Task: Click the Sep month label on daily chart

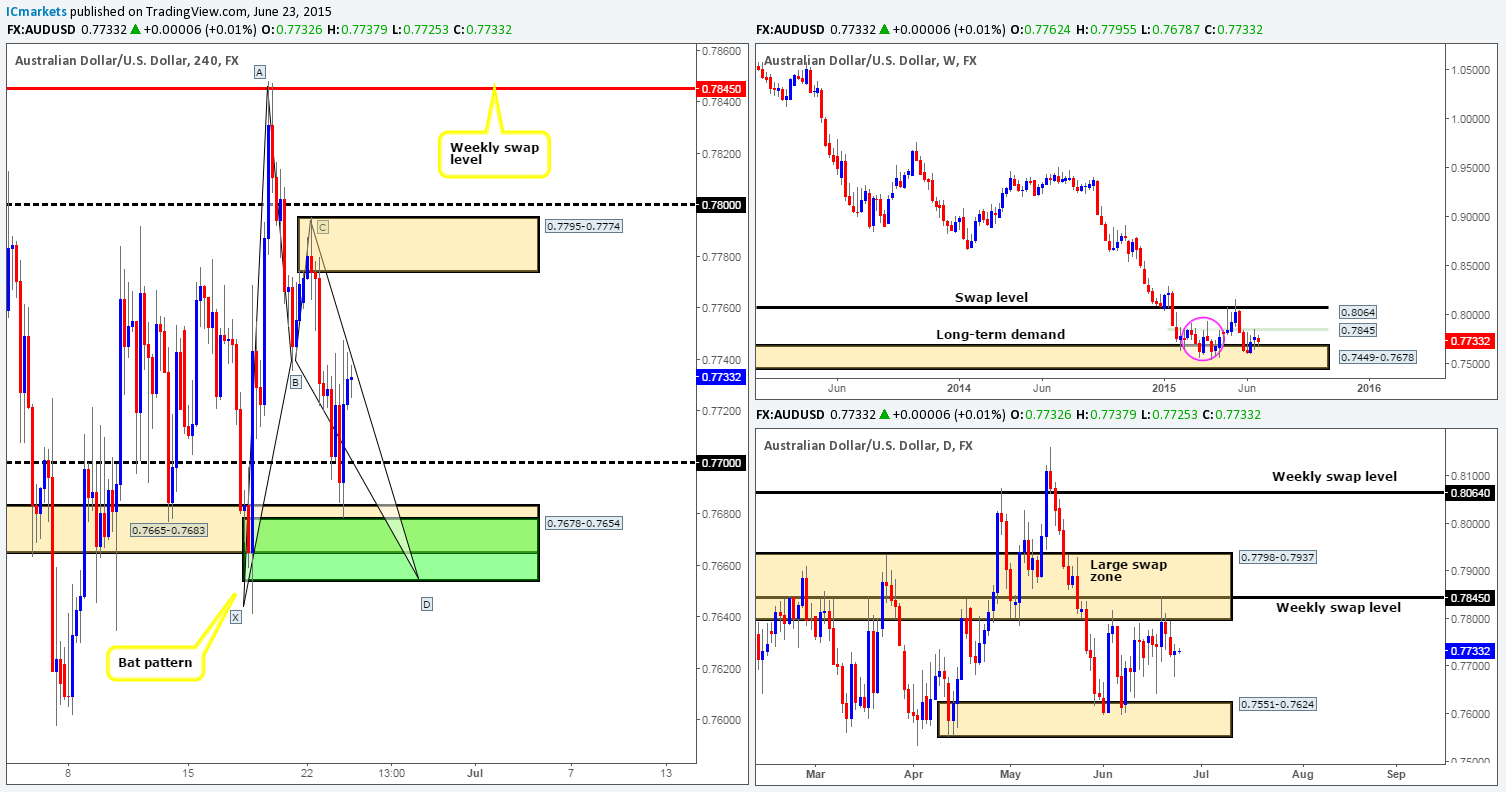Action: (x=1396, y=774)
